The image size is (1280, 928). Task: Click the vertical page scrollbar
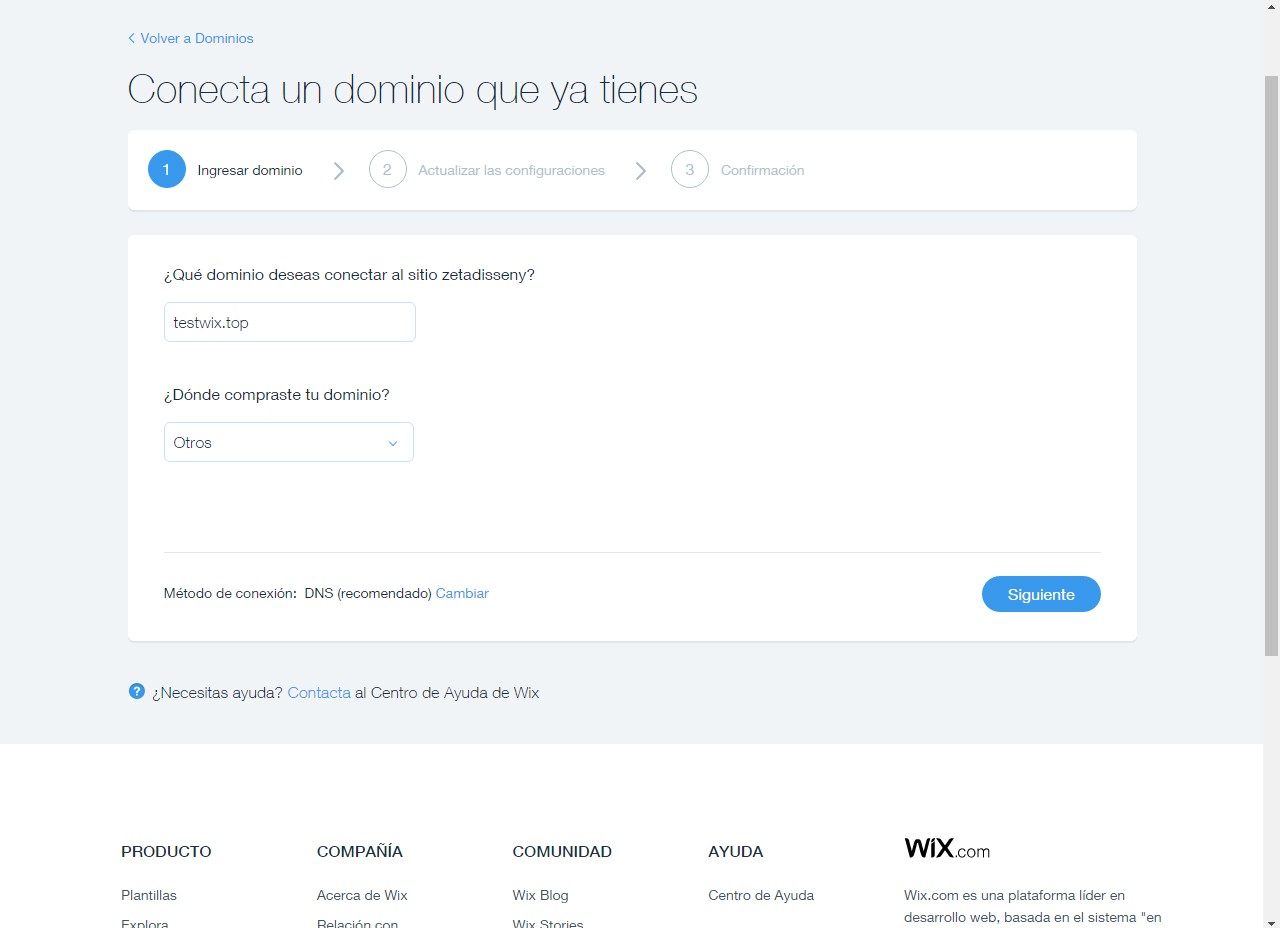pos(1271,365)
